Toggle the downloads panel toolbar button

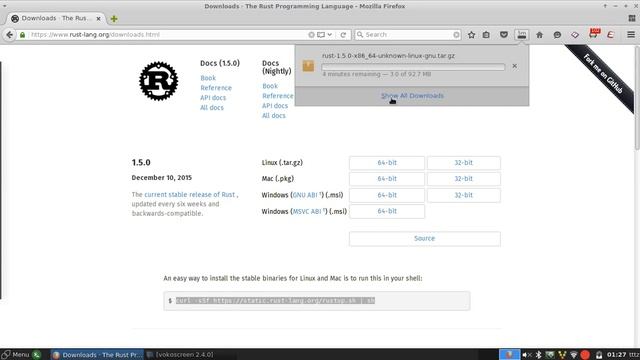coord(522,35)
